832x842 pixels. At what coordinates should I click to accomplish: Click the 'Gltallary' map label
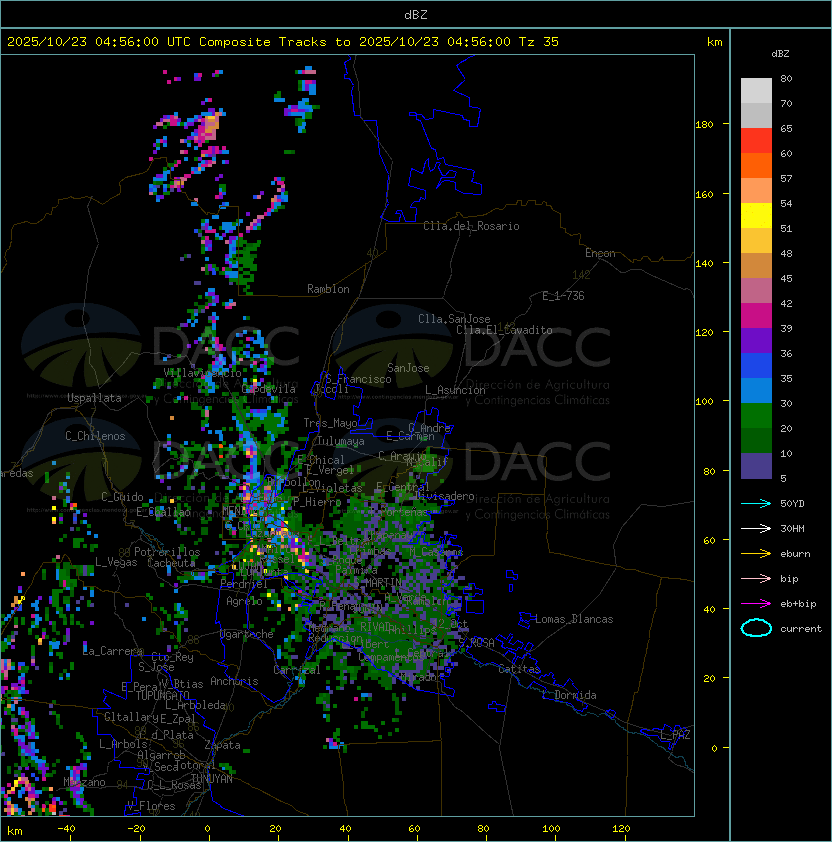point(131,717)
